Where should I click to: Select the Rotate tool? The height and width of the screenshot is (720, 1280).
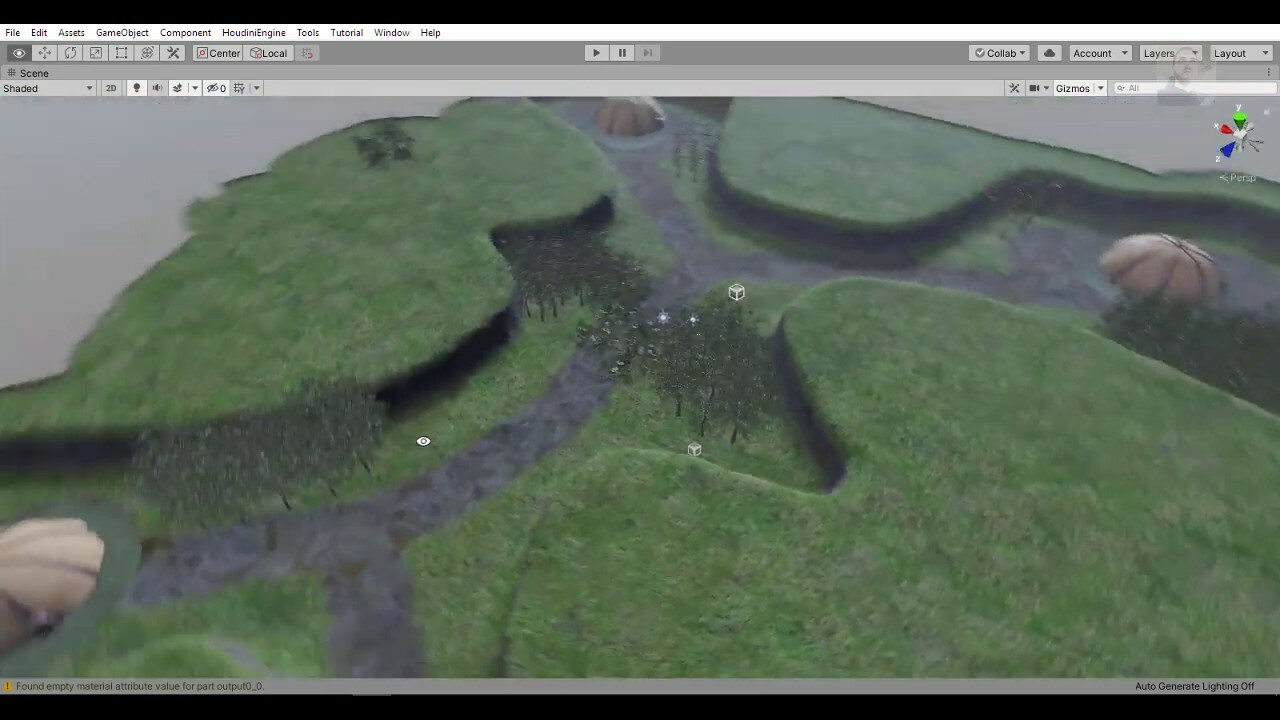tap(70, 53)
